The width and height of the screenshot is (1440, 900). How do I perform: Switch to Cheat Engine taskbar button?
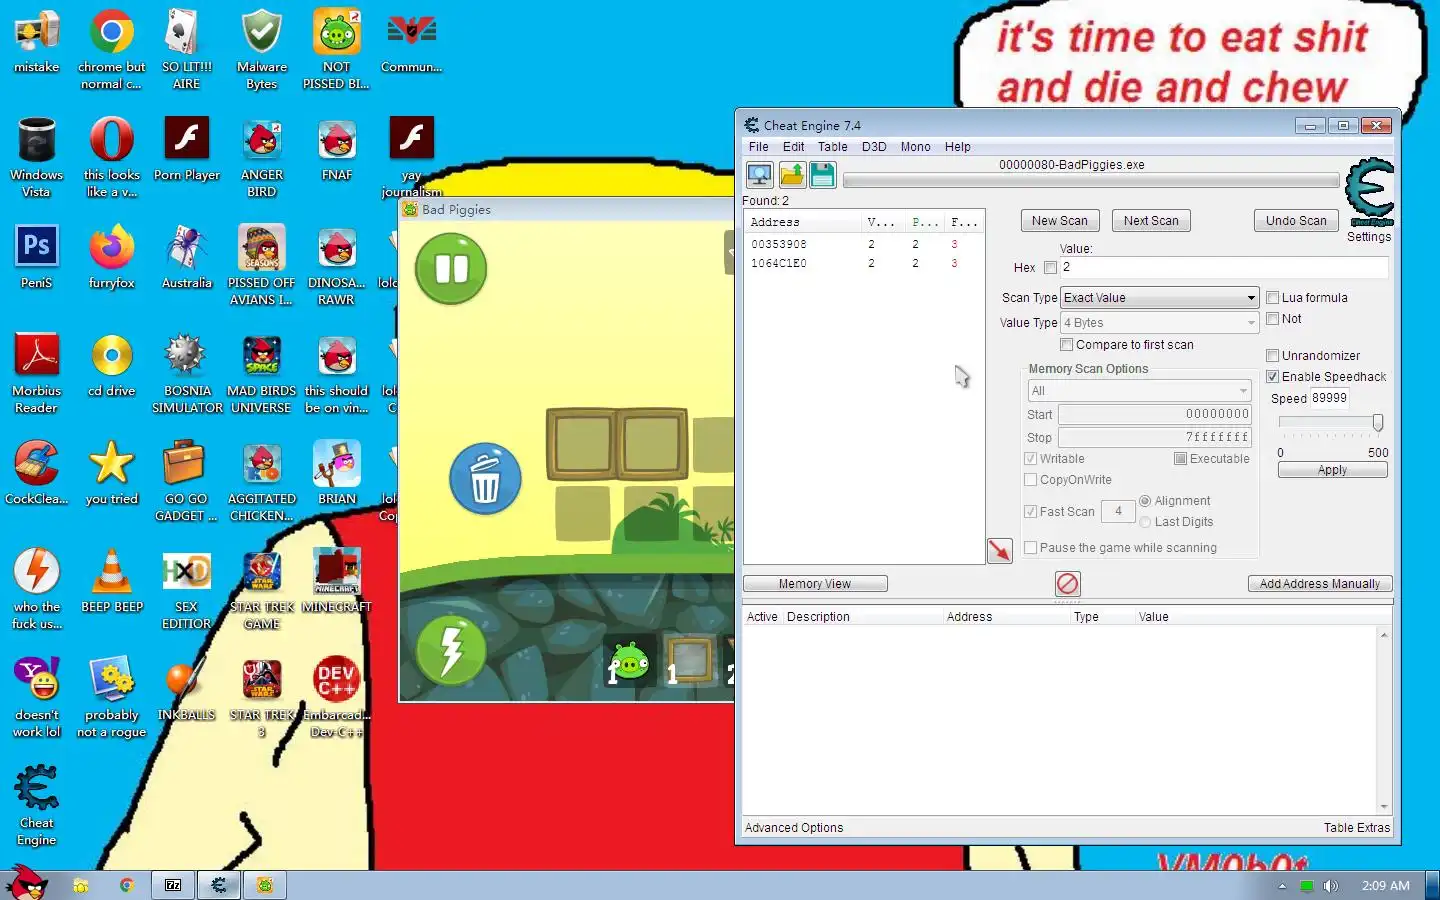click(x=219, y=885)
